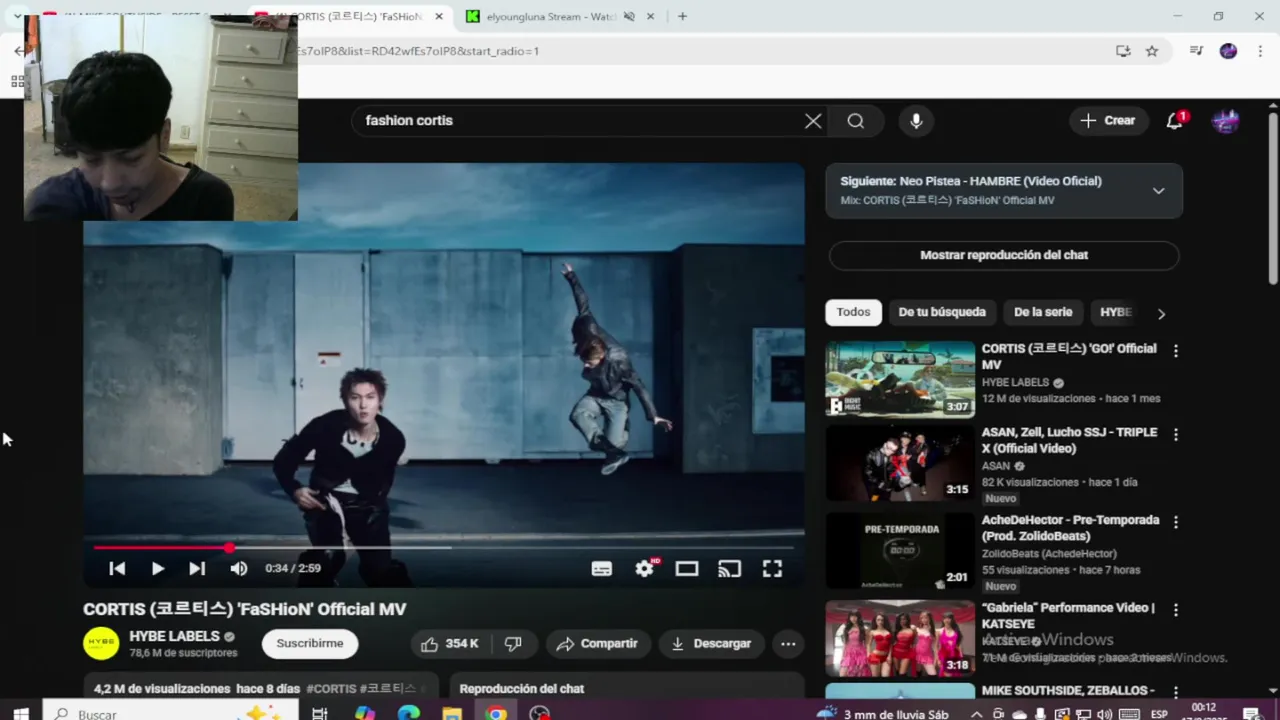The image size is (1280, 720).
Task: Open Task View on the taskbar
Action: [320, 714]
